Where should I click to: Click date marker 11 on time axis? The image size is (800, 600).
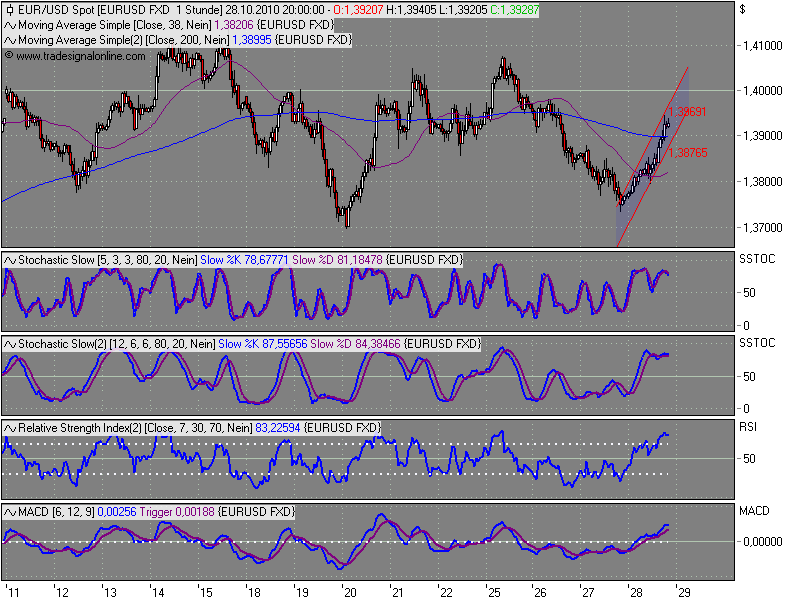tap(13, 593)
